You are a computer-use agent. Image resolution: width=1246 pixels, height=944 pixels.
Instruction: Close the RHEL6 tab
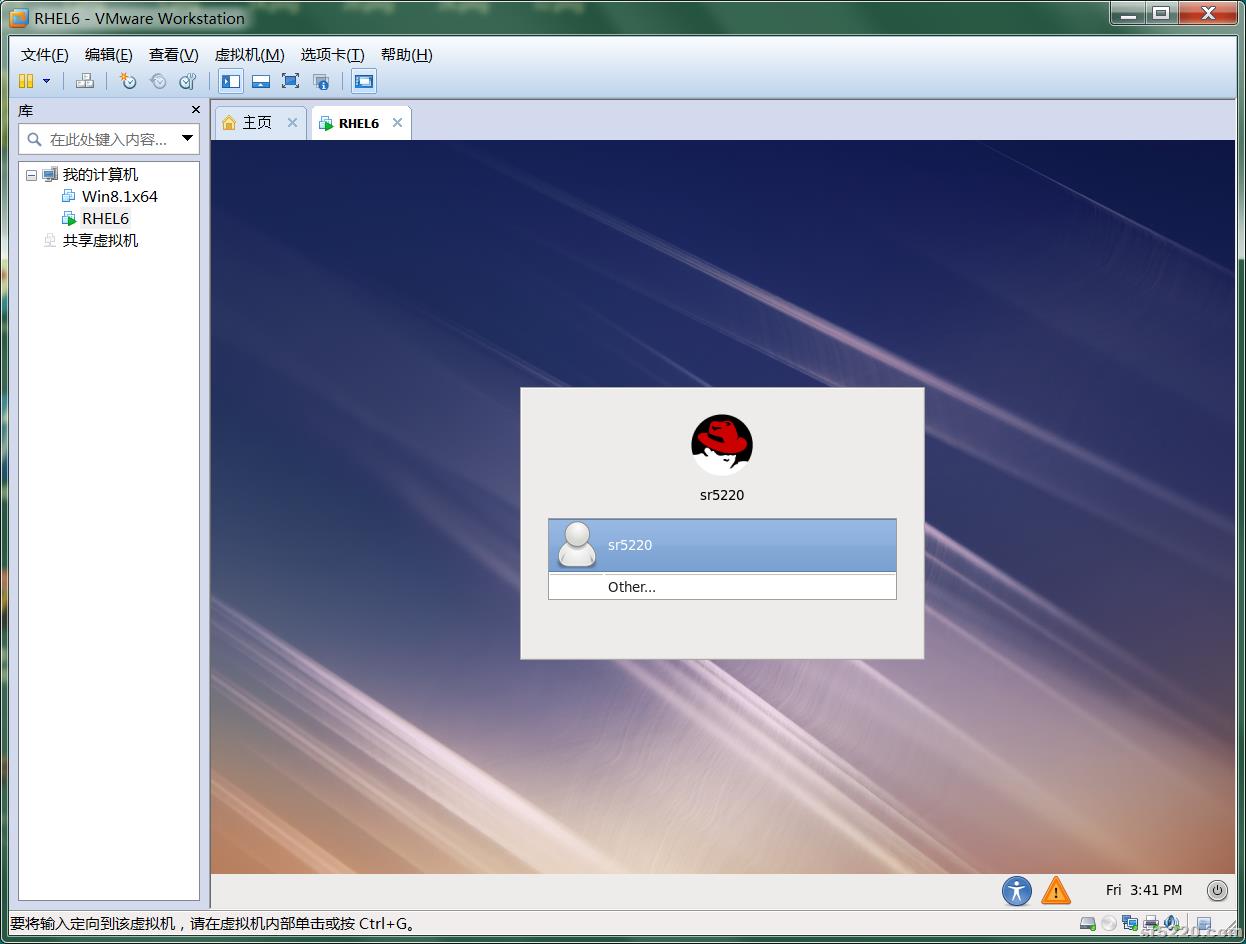click(397, 122)
